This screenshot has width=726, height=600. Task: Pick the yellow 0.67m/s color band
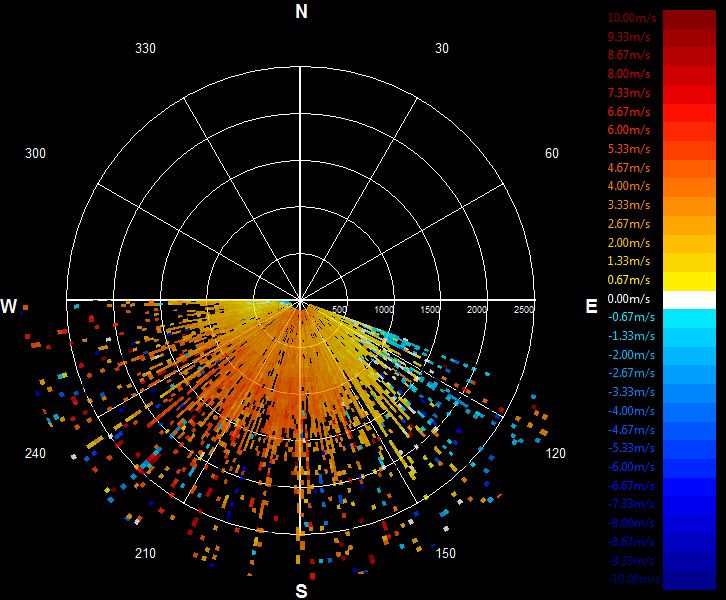tap(689, 281)
